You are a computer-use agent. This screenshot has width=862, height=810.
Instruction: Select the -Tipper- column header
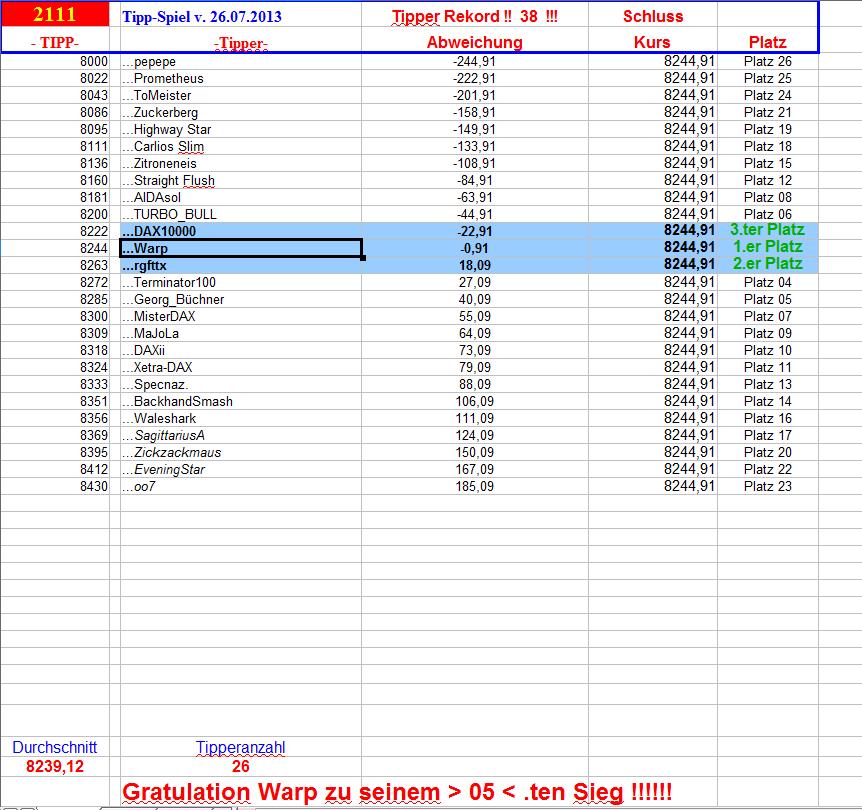click(238, 42)
